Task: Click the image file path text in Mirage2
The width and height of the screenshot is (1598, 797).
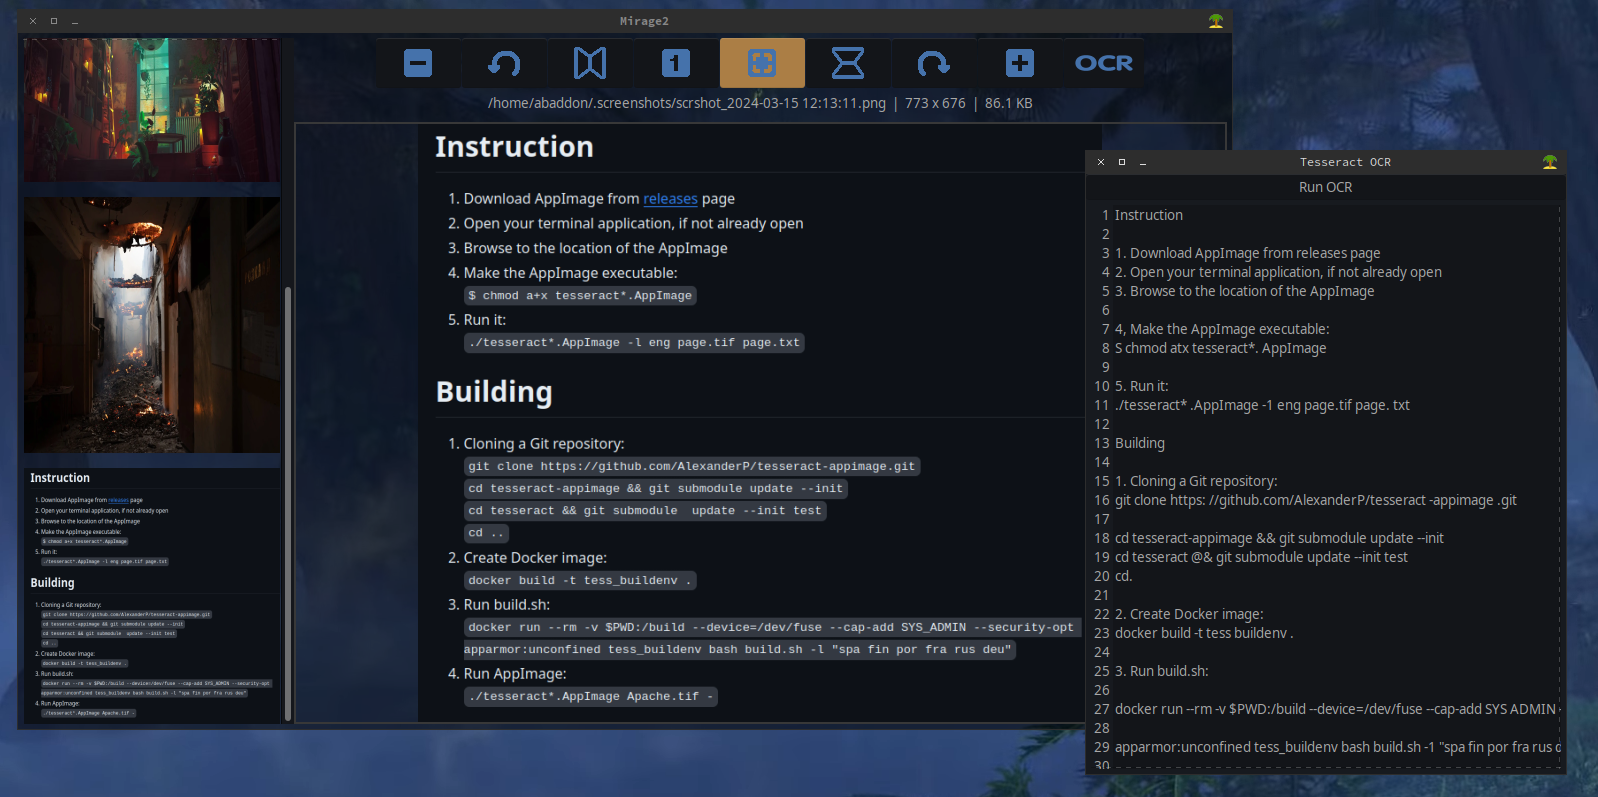Action: pyautogui.click(x=687, y=103)
